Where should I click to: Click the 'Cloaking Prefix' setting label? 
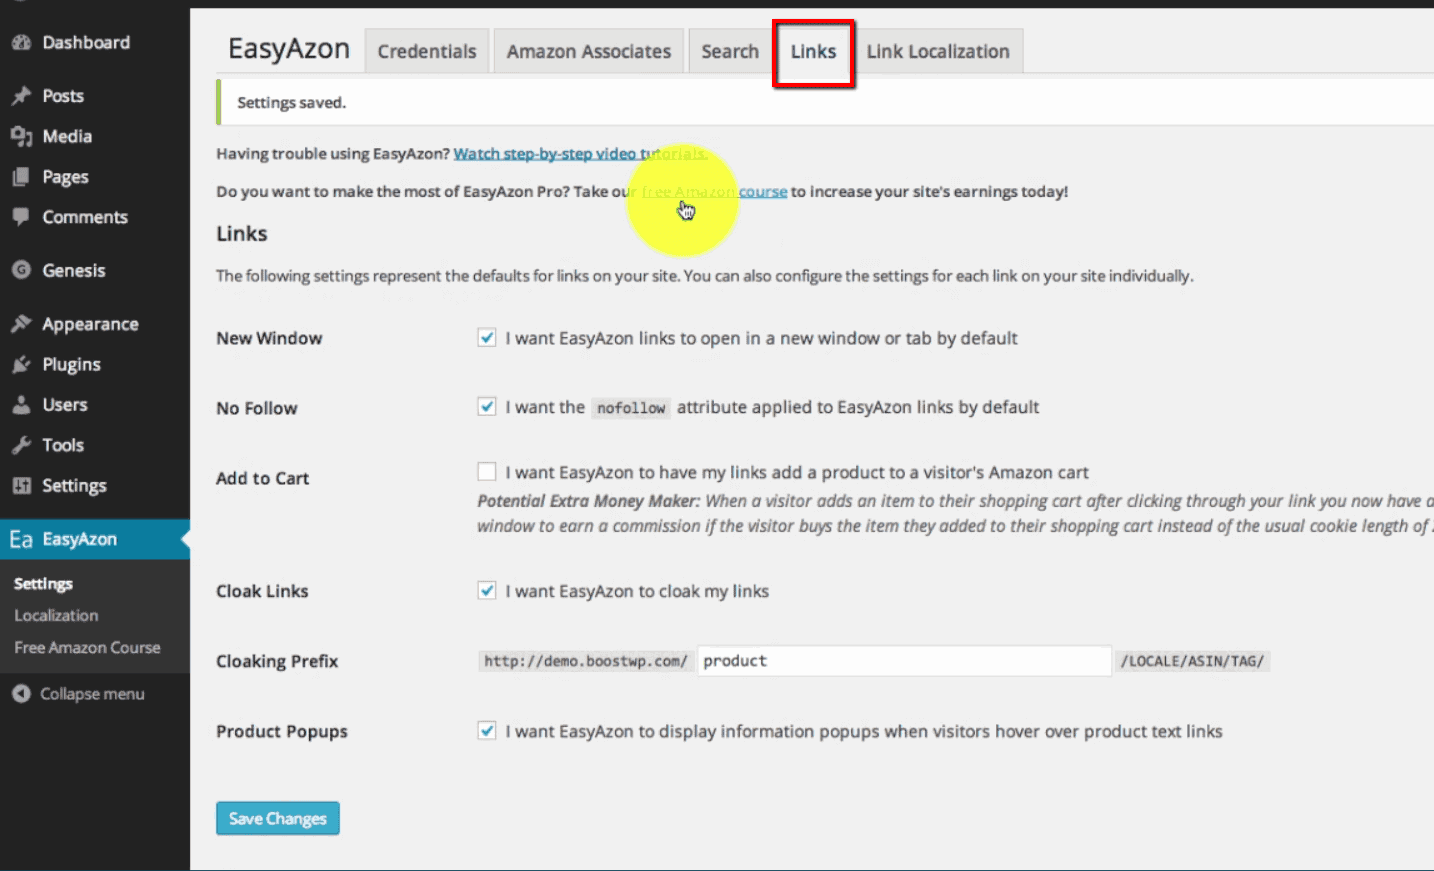pos(277,661)
